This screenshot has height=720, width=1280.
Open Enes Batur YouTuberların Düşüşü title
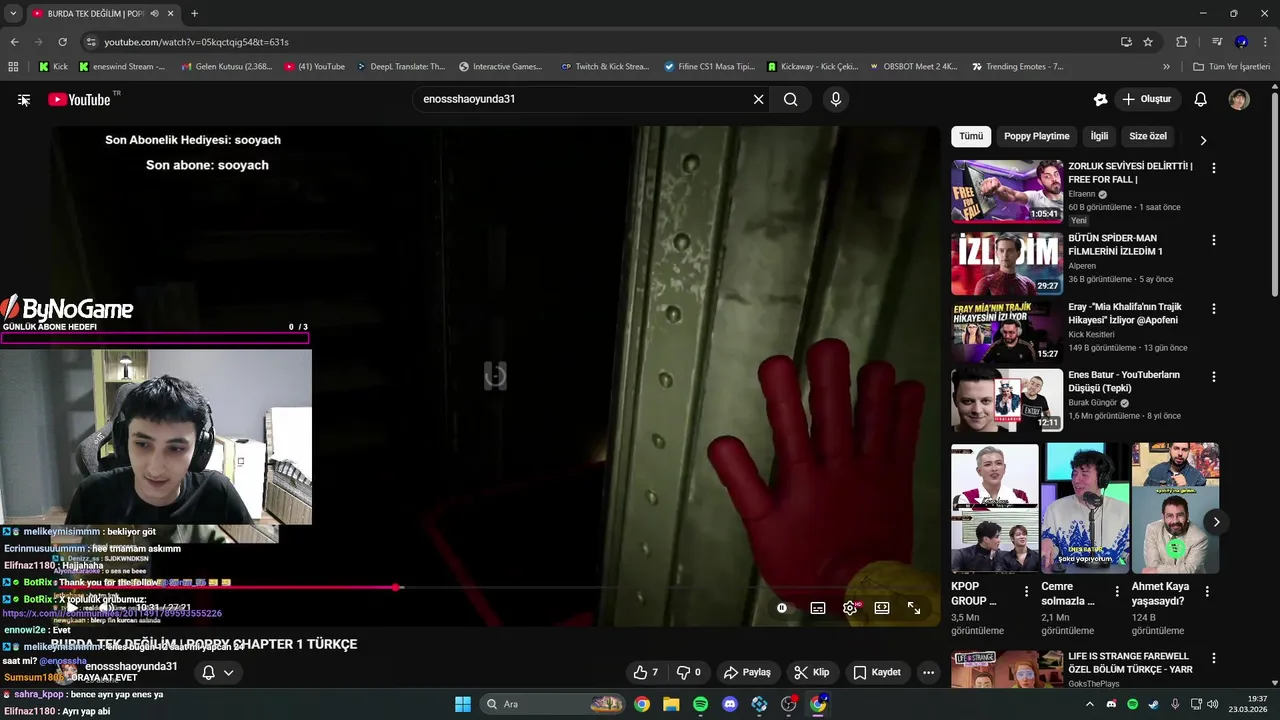[x=1124, y=381]
